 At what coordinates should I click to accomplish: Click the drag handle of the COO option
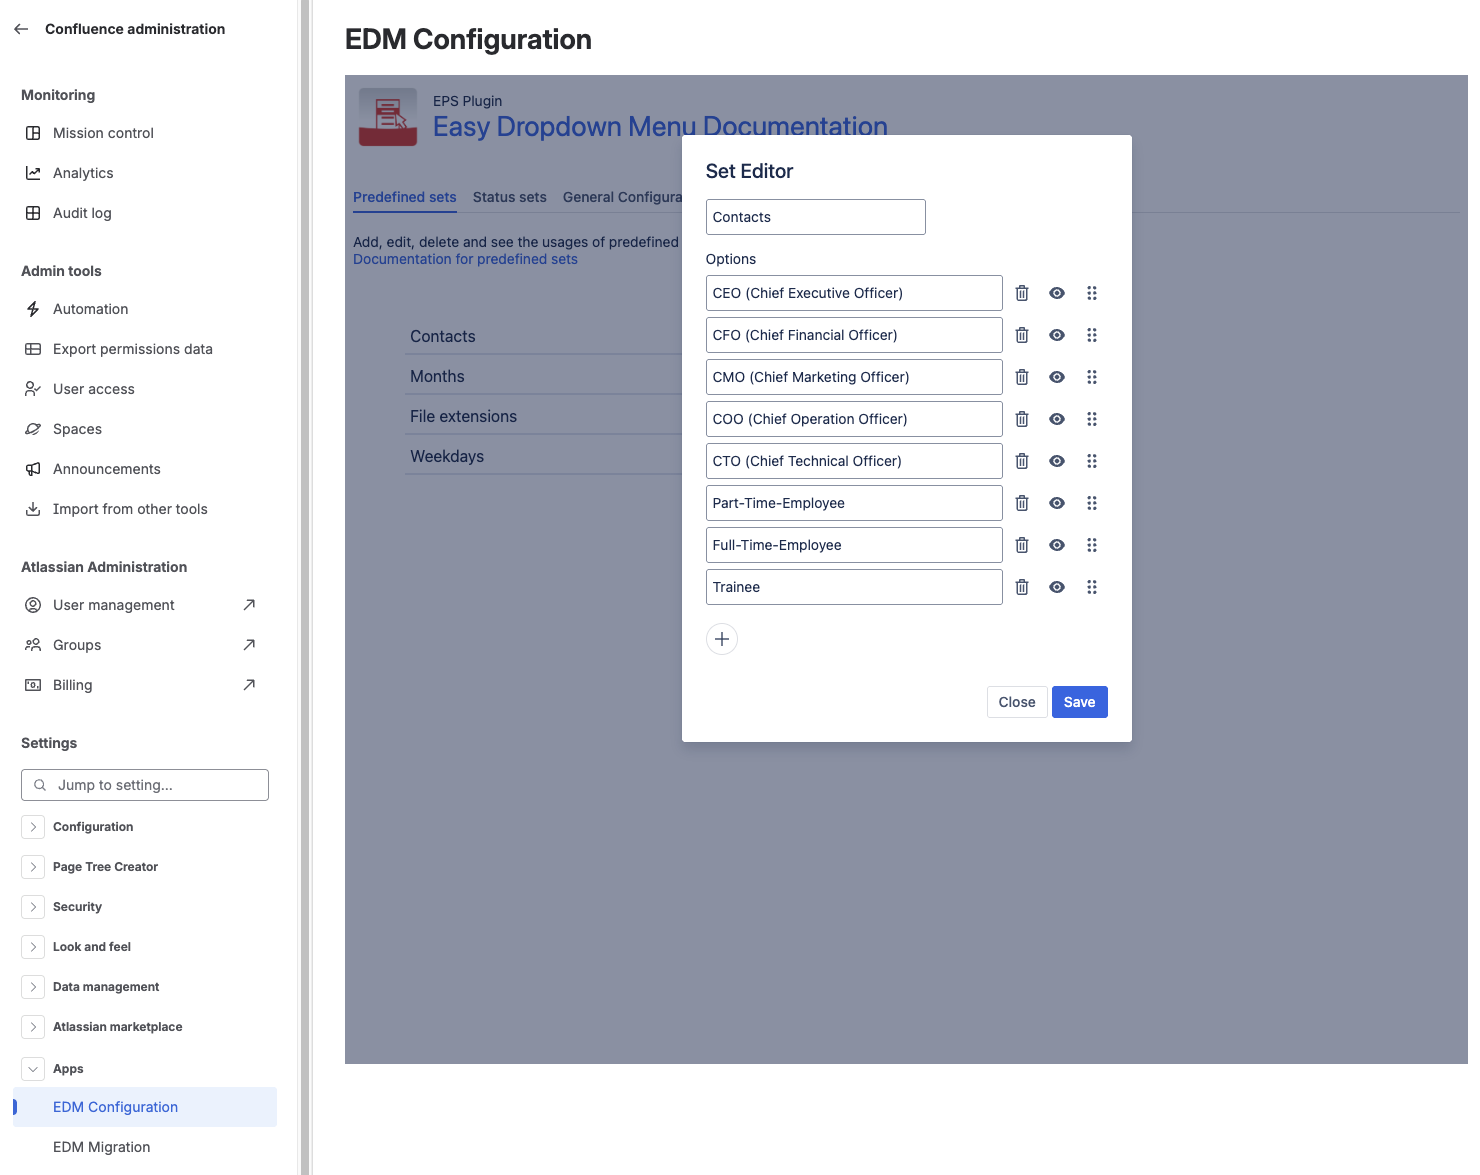[1092, 419]
